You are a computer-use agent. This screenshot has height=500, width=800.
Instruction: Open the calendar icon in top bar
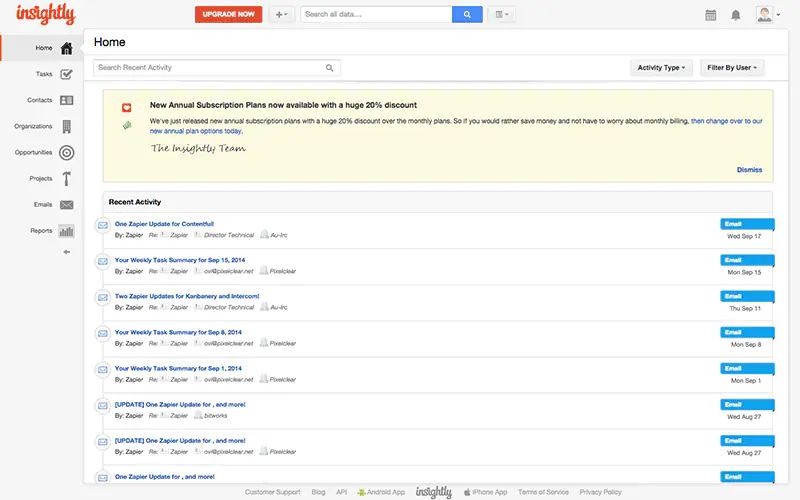[710, 15]
